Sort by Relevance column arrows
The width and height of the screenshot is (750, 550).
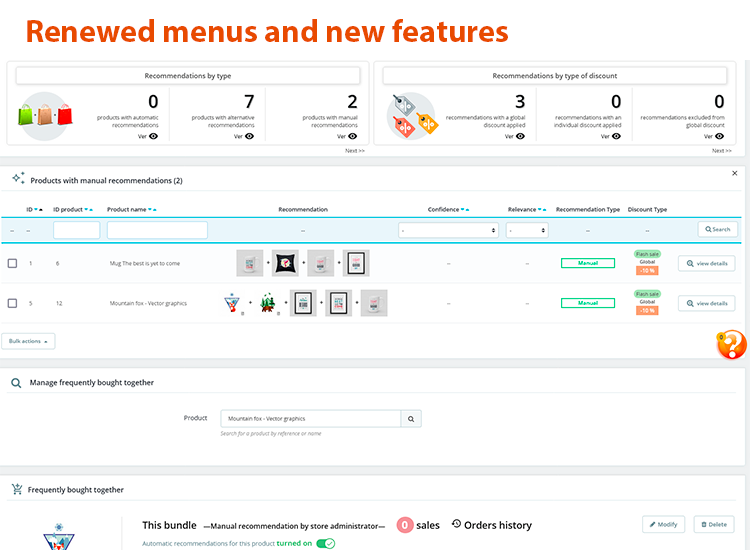(x=542, y=209)
